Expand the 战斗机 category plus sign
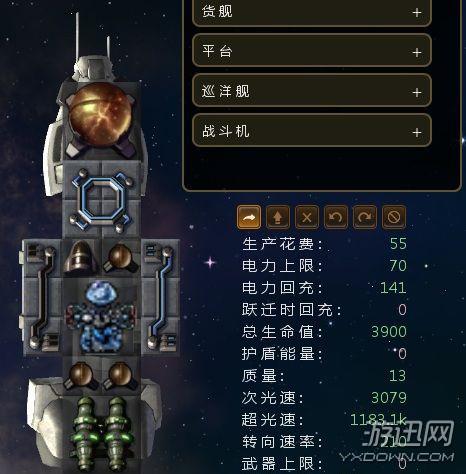 pos(417,133)
